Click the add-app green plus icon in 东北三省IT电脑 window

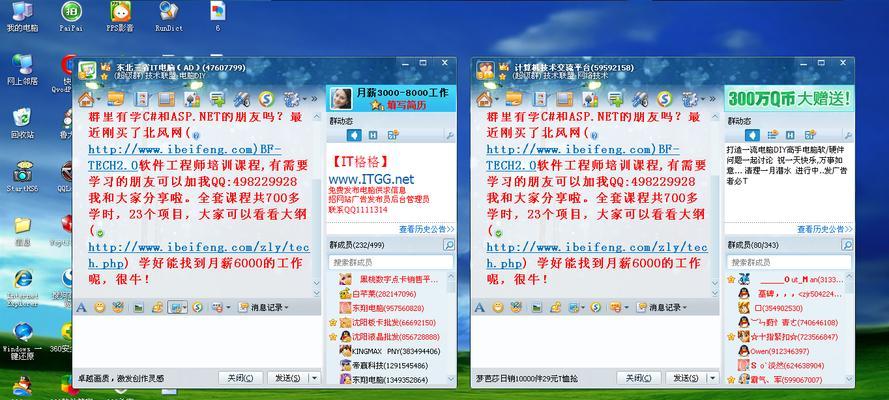(217, 99)
